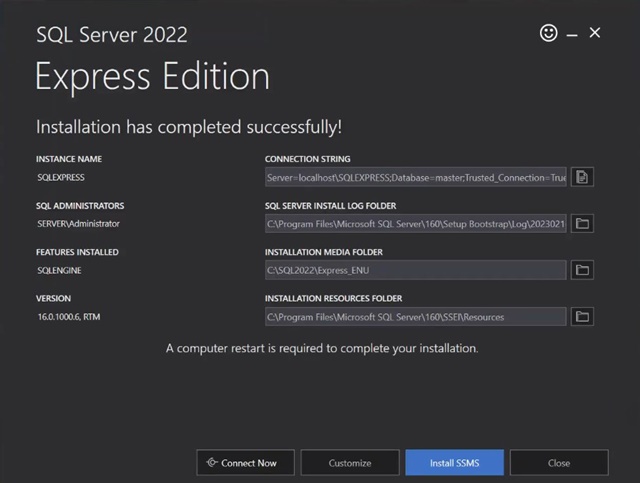Open the SQL Server install log folder
This screenshot has width=640, height=483.
[582, 223]
